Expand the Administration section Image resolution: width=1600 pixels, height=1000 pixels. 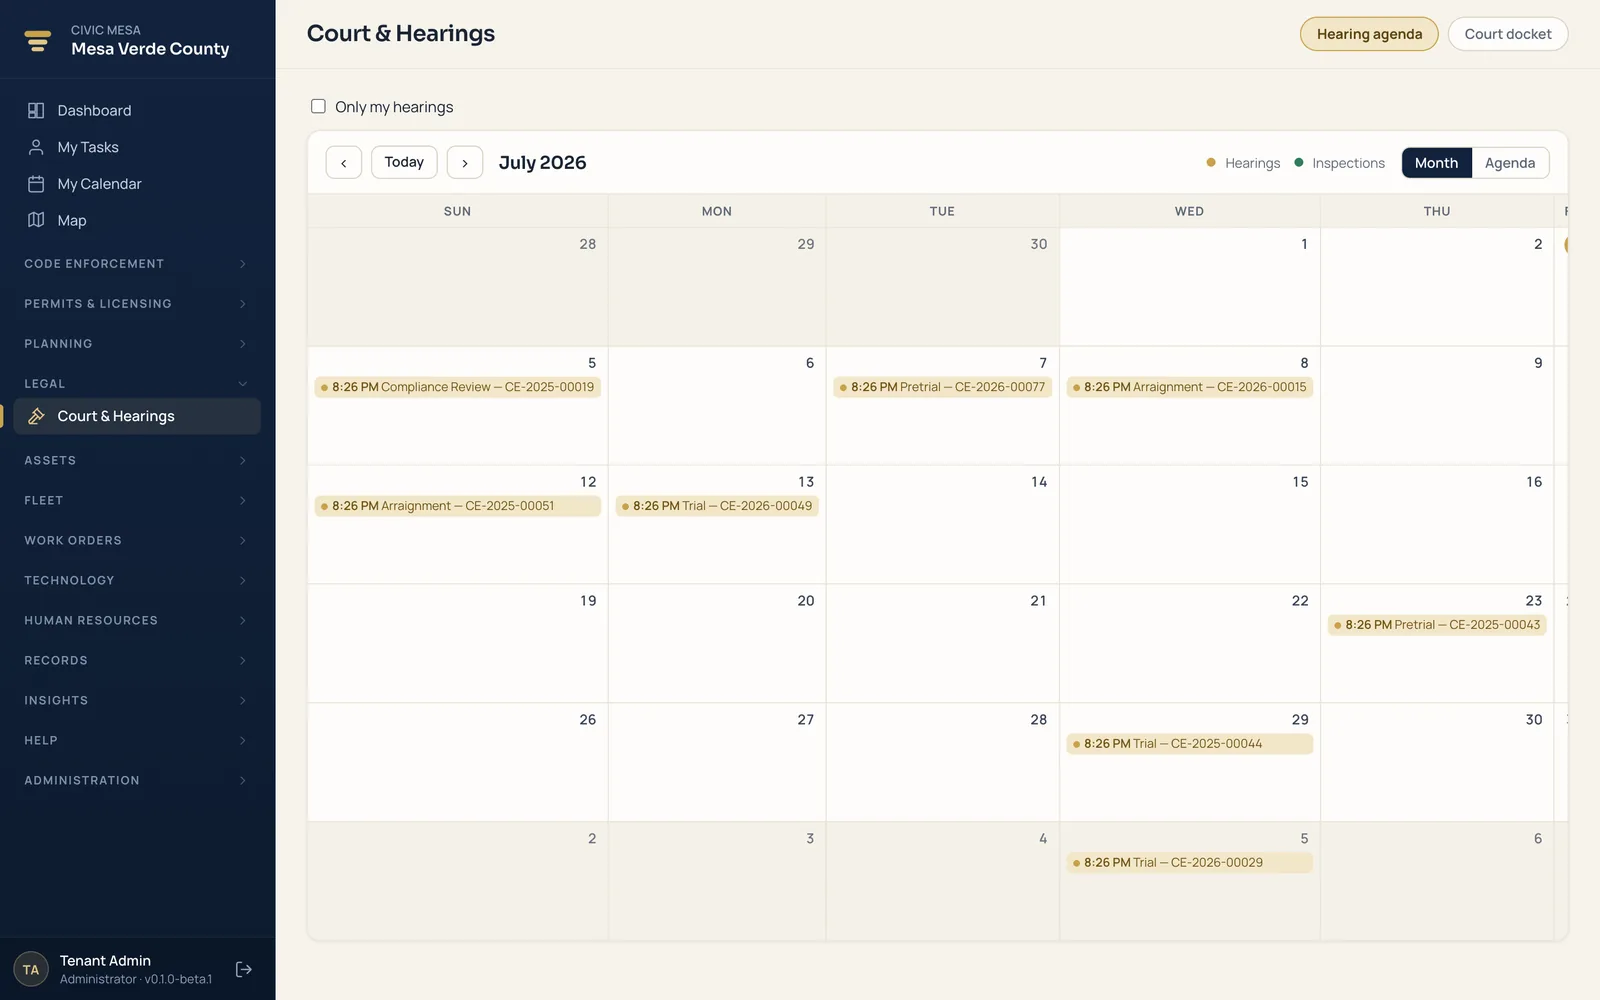tap(137, 780)
